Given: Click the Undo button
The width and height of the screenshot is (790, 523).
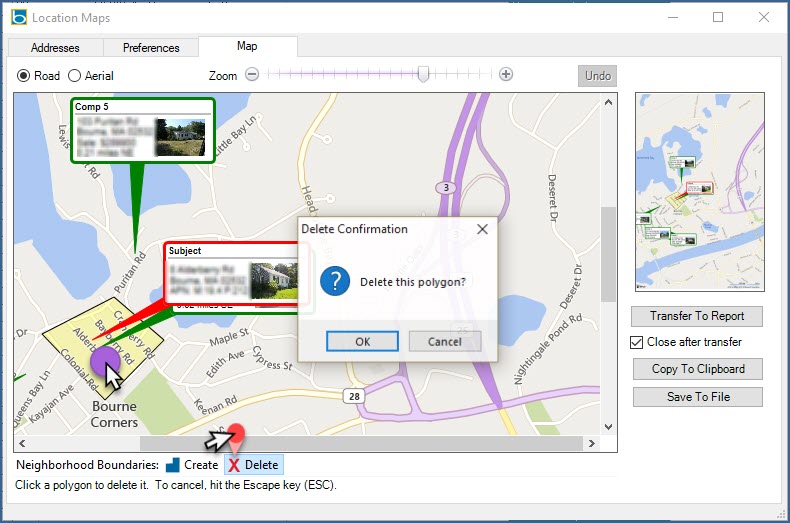Looking at the screenshot, I should 598,76.
